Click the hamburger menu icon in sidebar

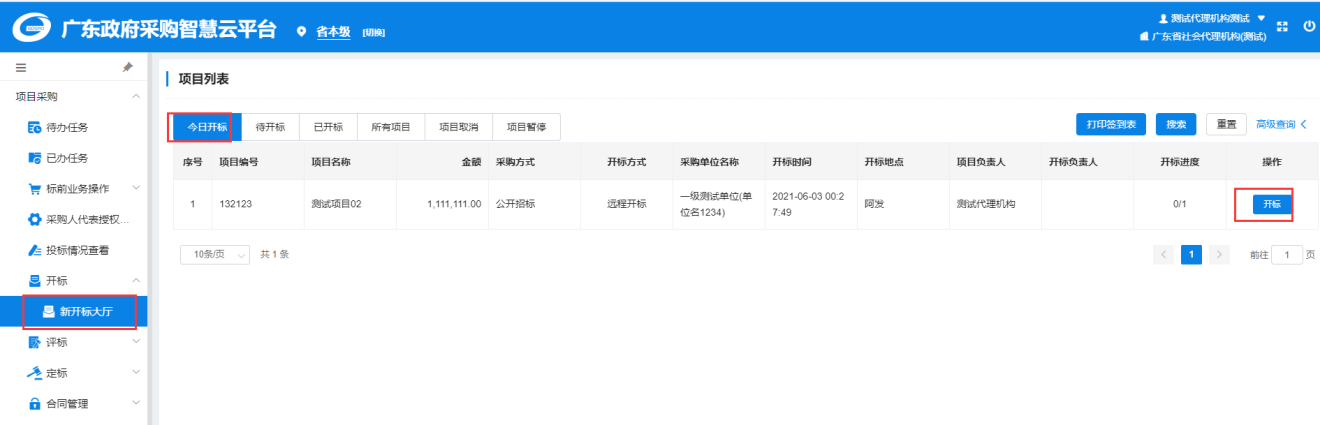coord(21,67)
